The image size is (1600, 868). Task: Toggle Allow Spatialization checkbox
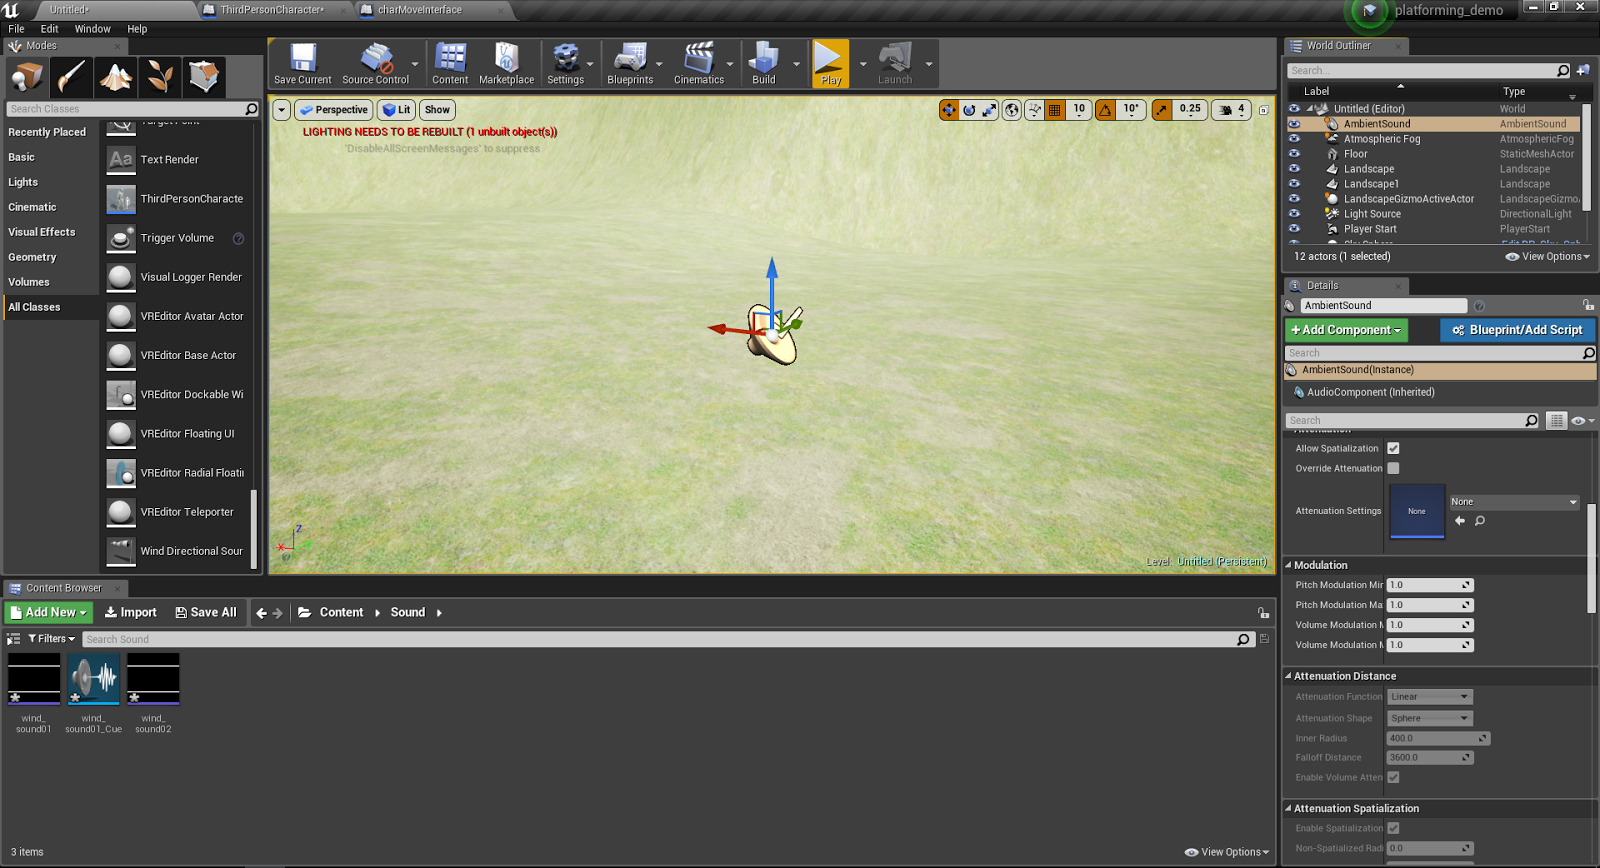pyautogui.click(x=1393, y=448)
